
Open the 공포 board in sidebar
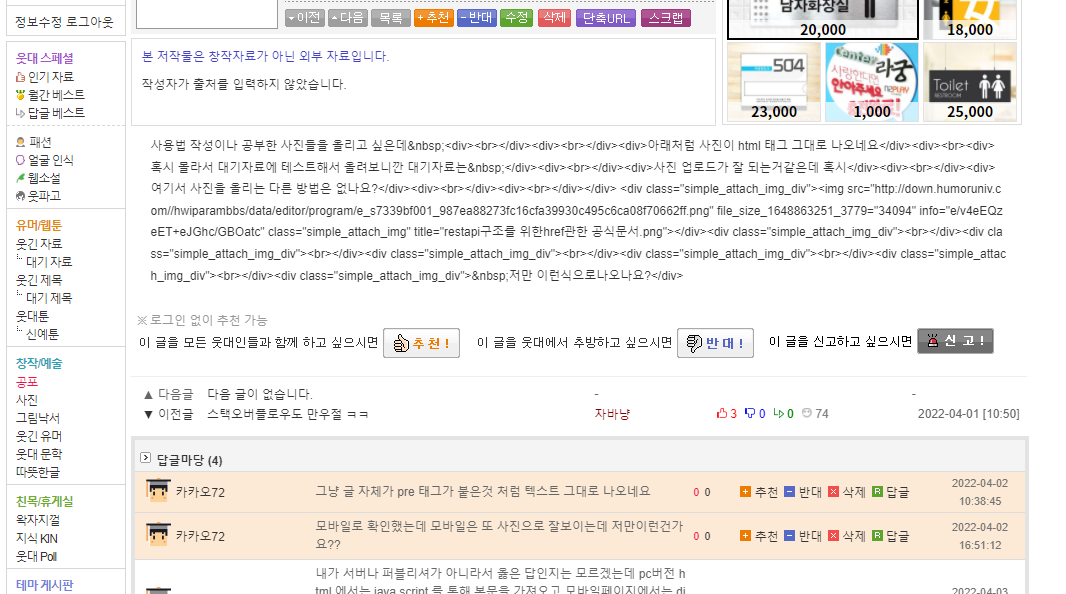pyautogui.click(x=27, y=382)
